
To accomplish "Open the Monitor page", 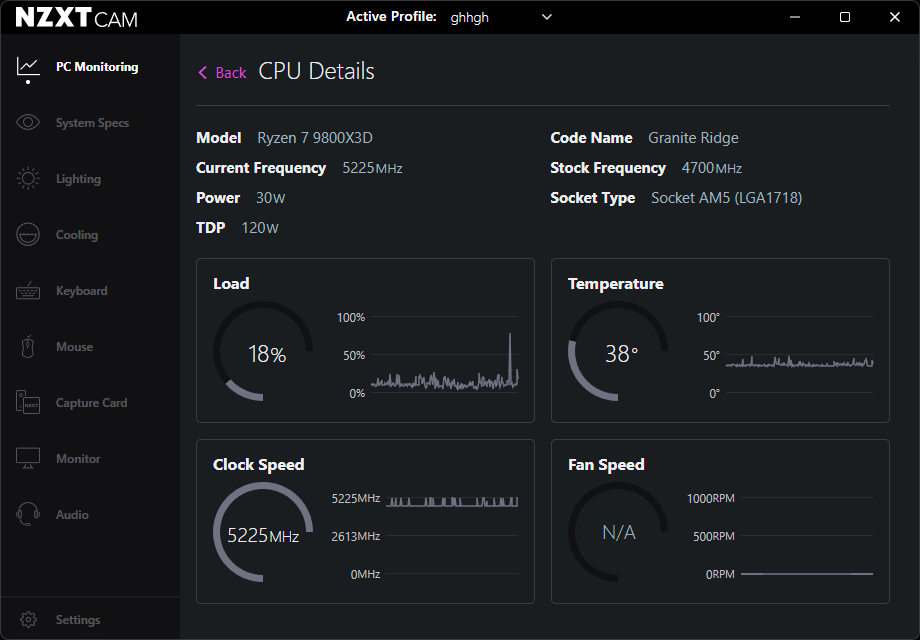I will click(x=78, y=459).
